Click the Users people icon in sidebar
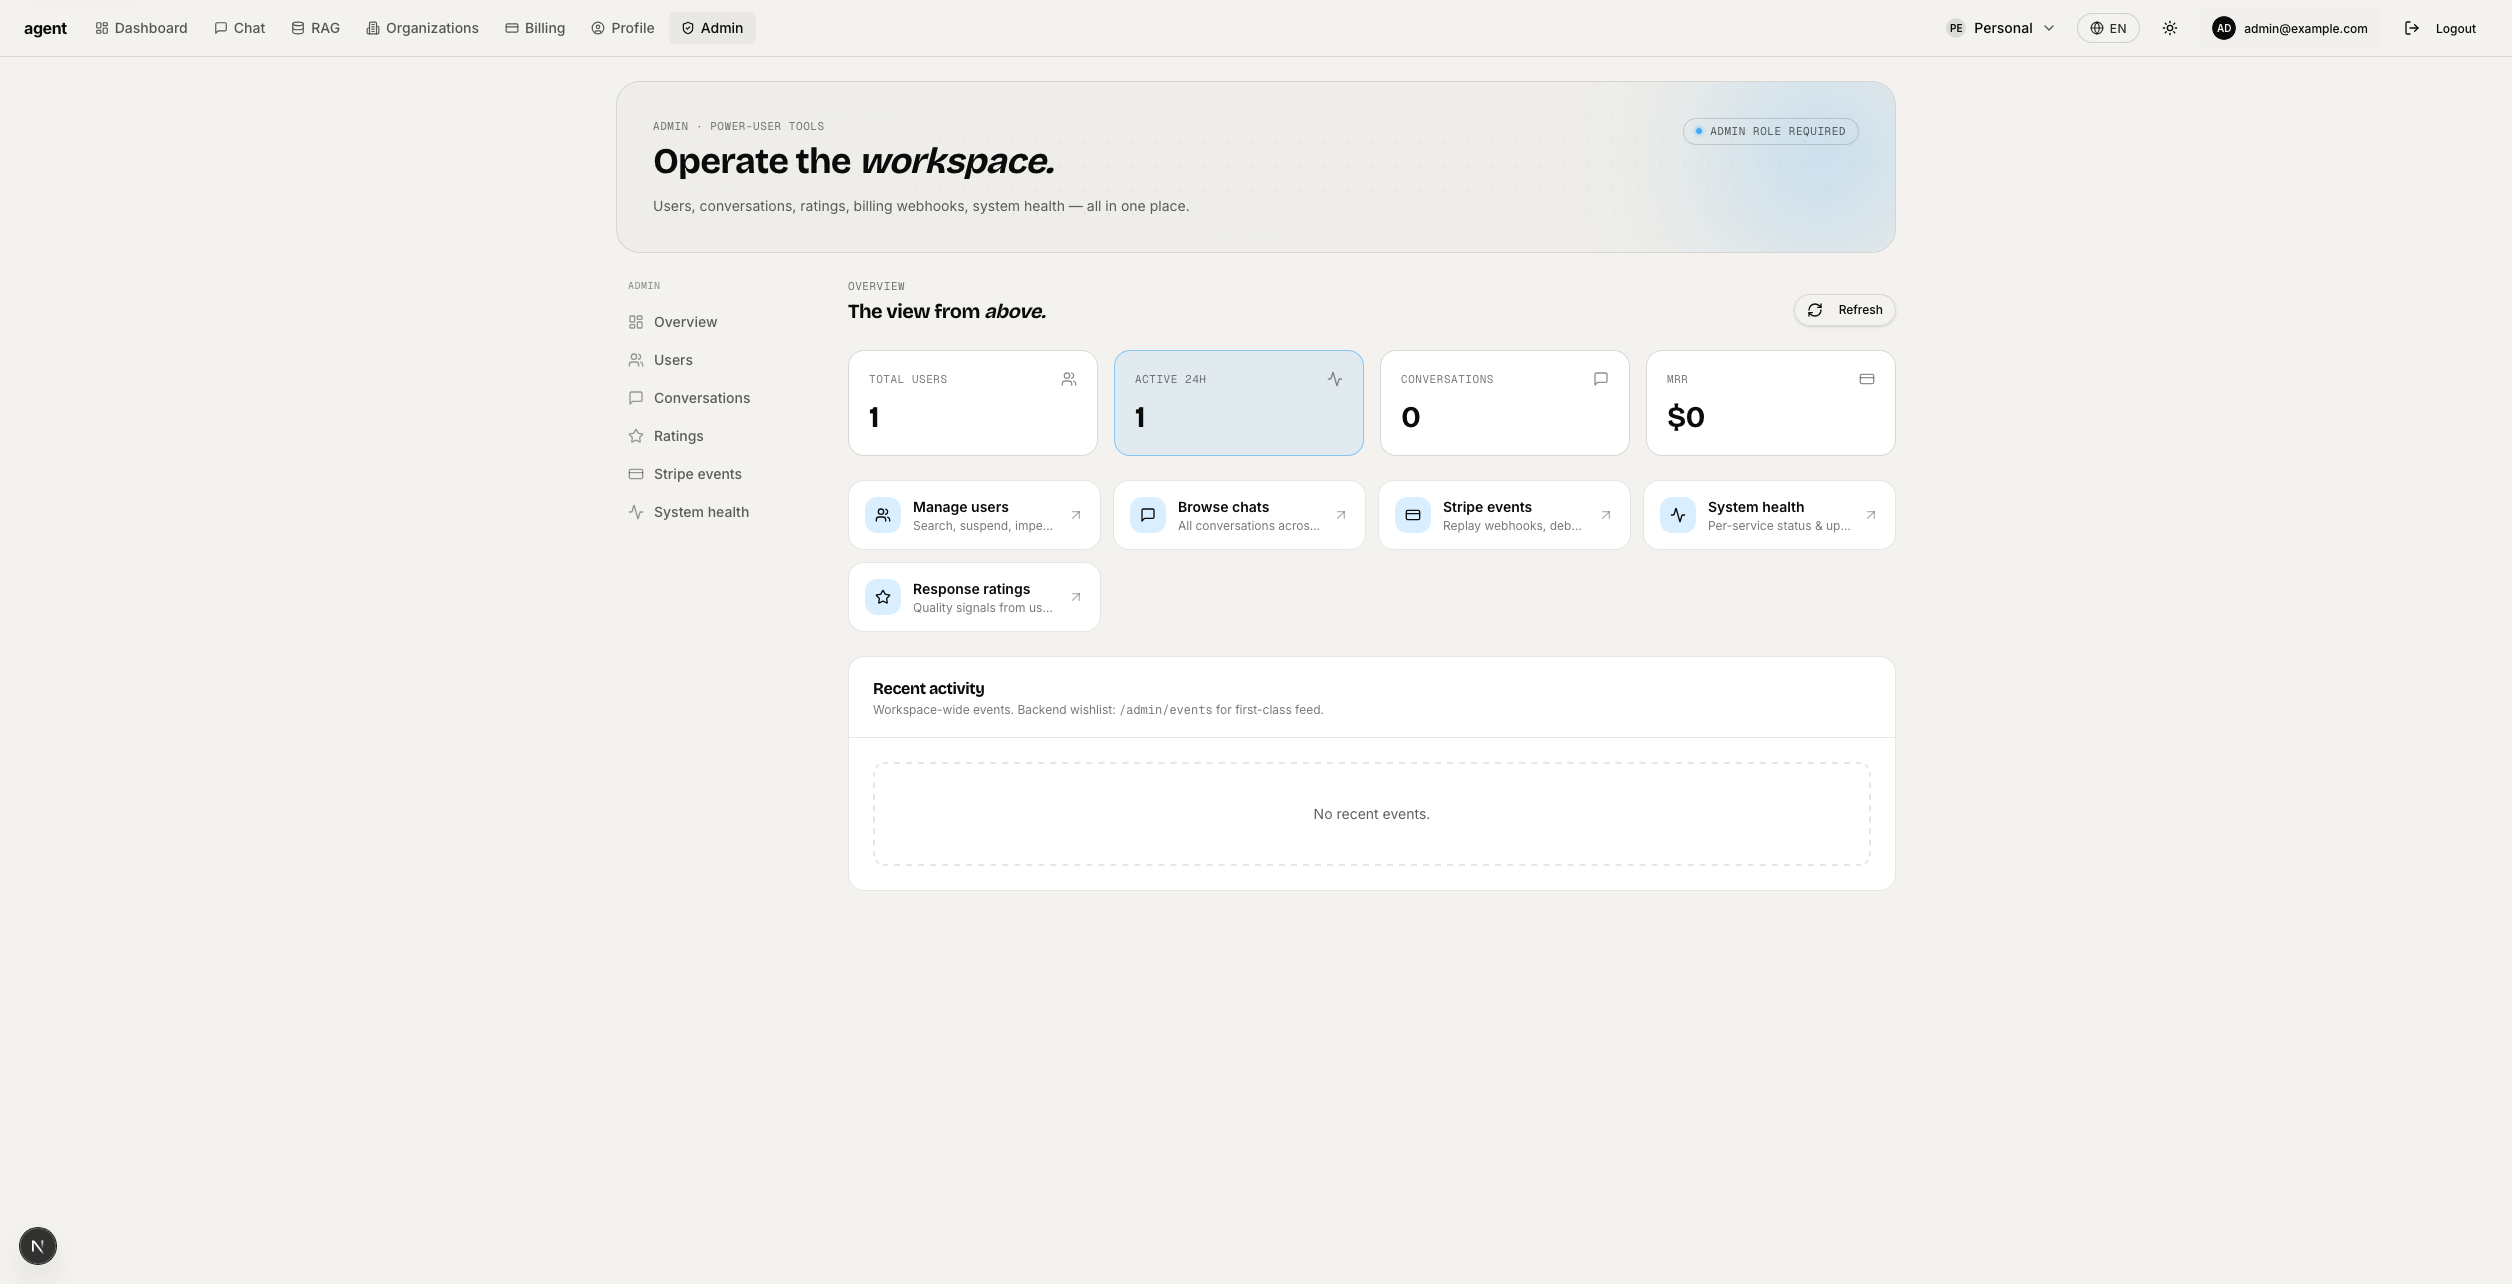Image resolution: width=2512 pixels, height=1284 pixels. tap(636, 360)
